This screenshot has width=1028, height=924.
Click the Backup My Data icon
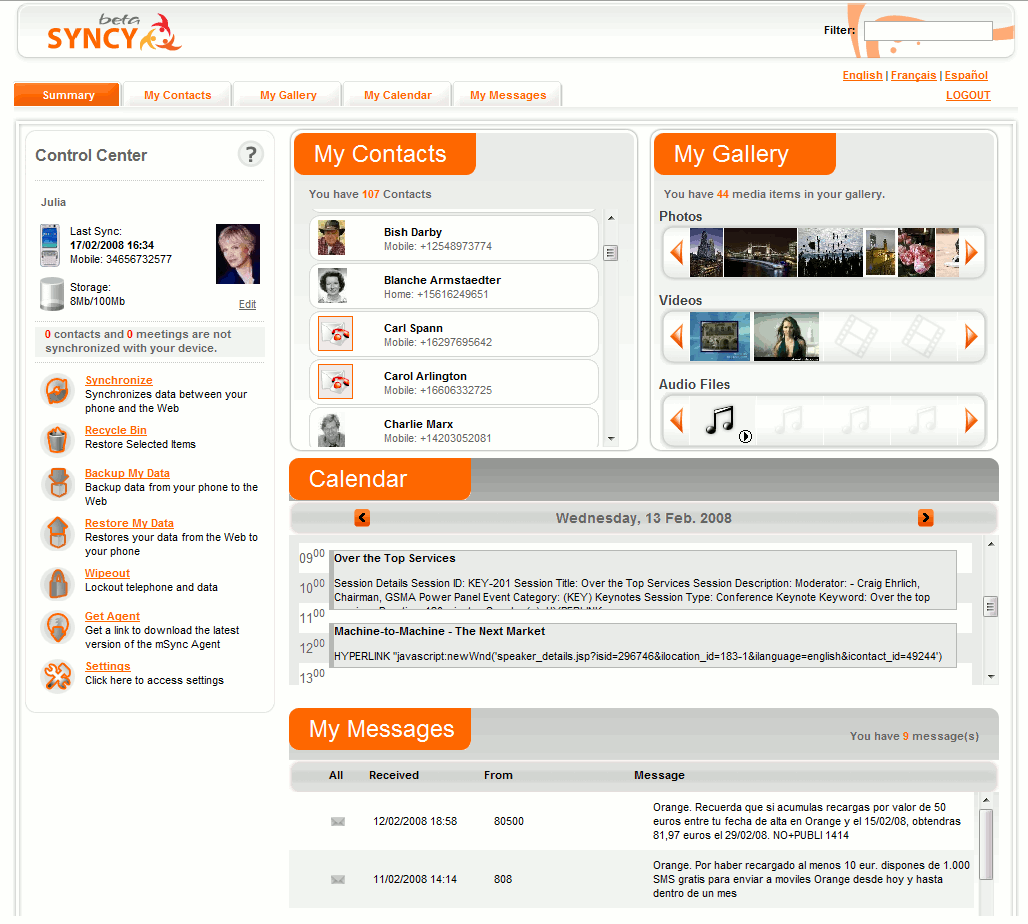pos(57,484)
